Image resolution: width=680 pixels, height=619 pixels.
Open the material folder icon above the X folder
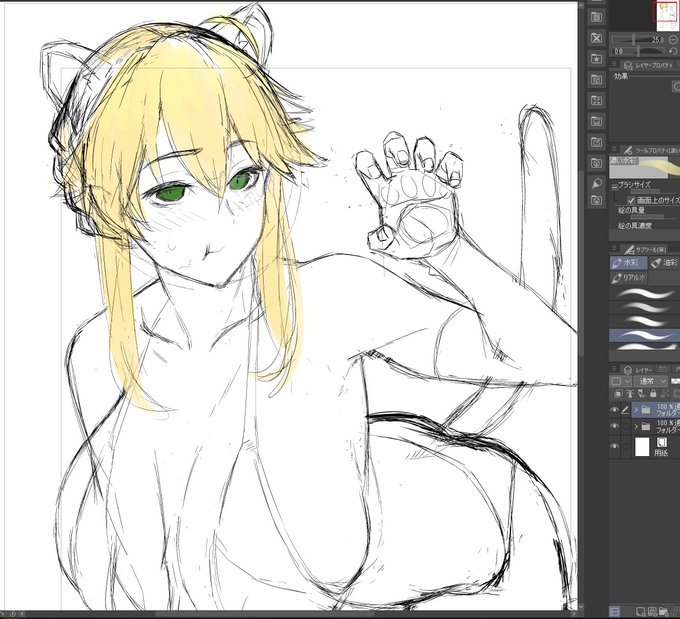coord(597,17)
